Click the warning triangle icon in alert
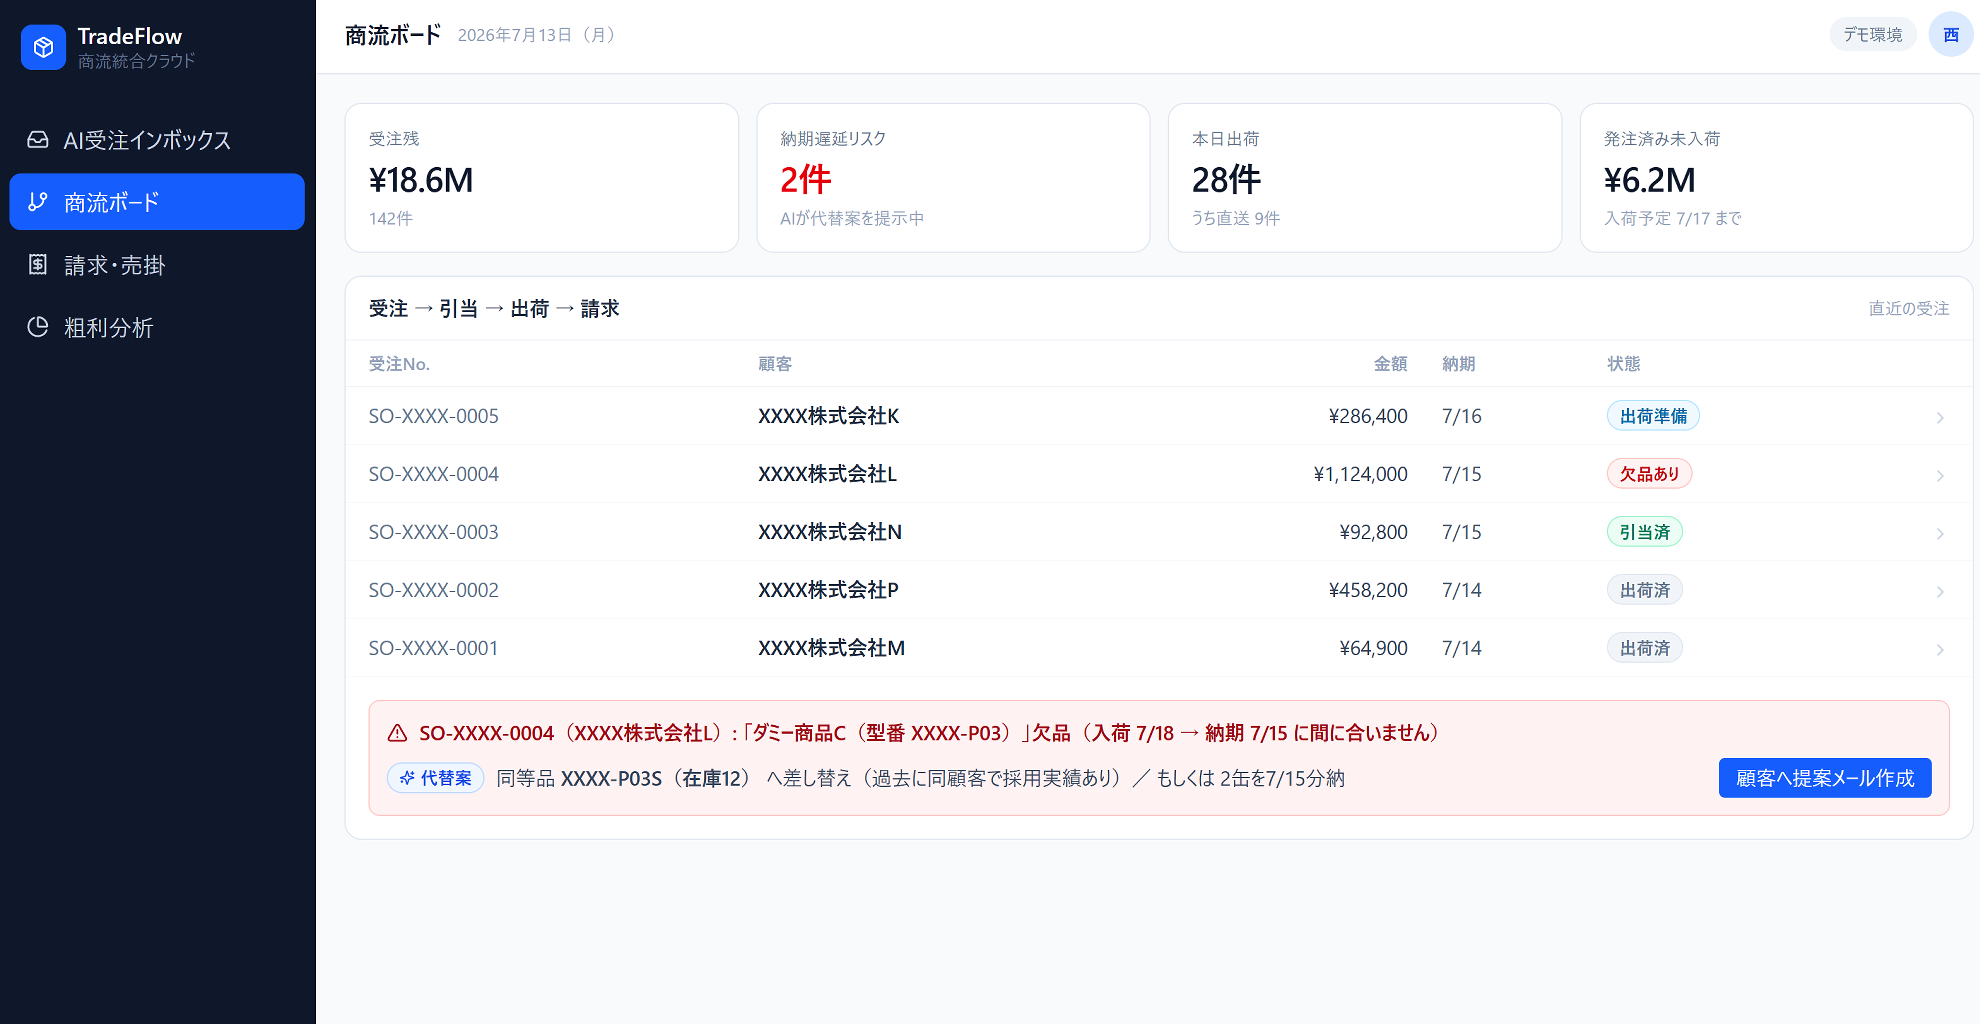Viewport: 1980px width, 1024px height. pos(397,733)
